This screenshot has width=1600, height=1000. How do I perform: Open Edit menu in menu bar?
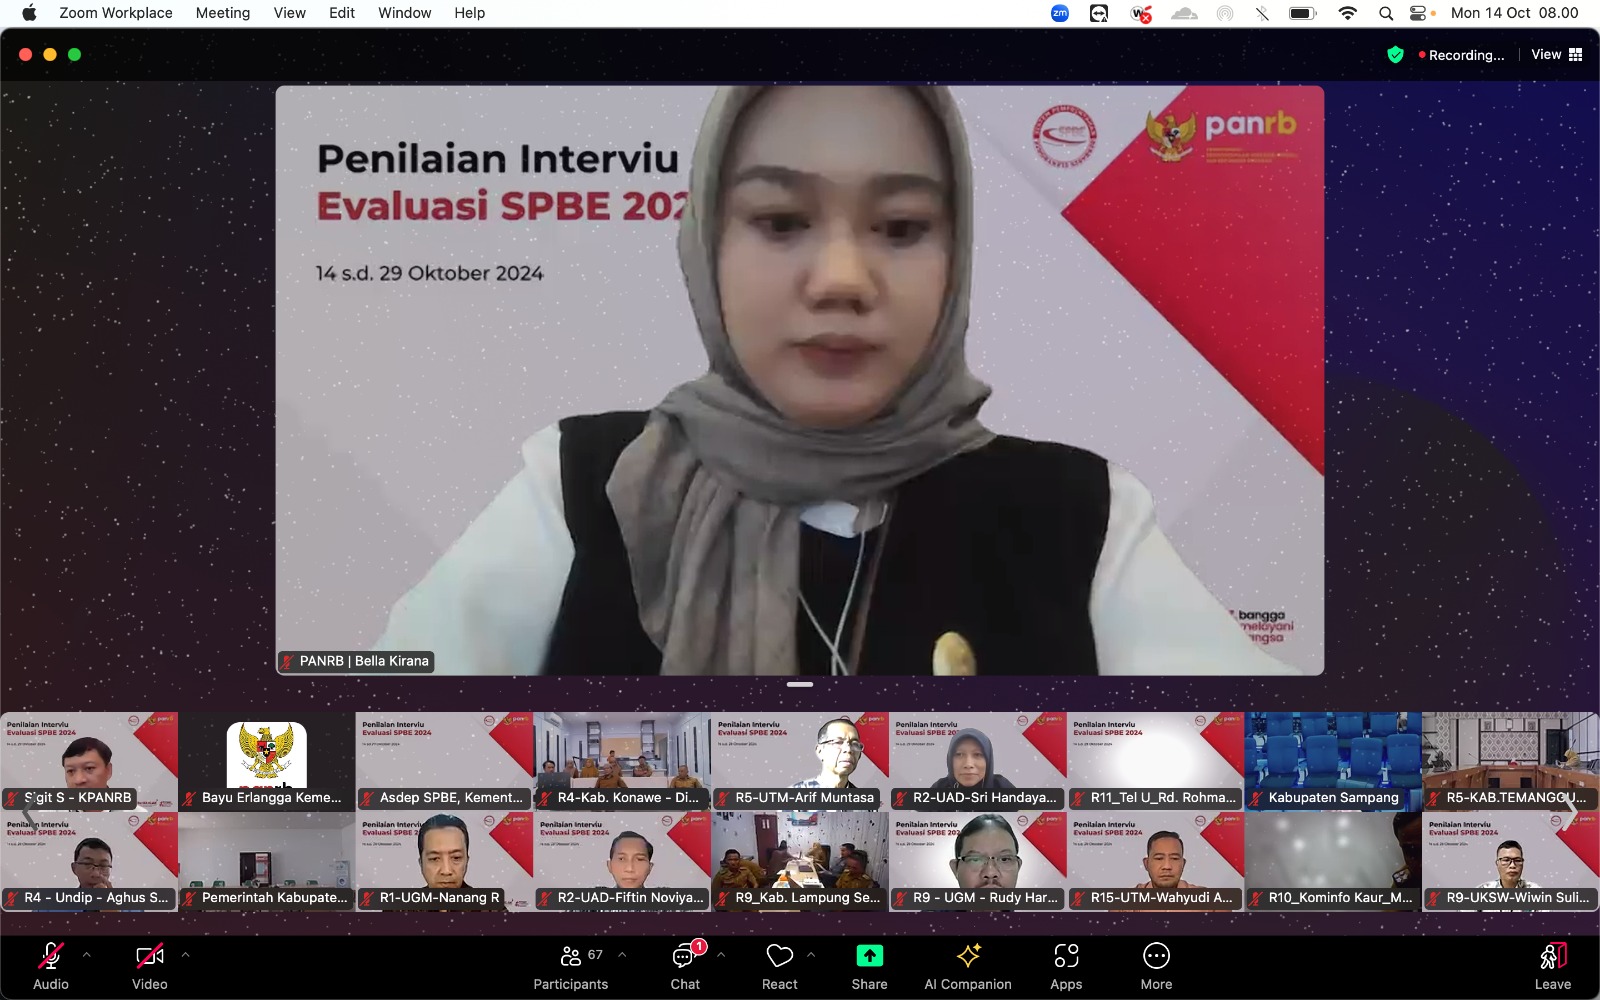coord(342,13)
